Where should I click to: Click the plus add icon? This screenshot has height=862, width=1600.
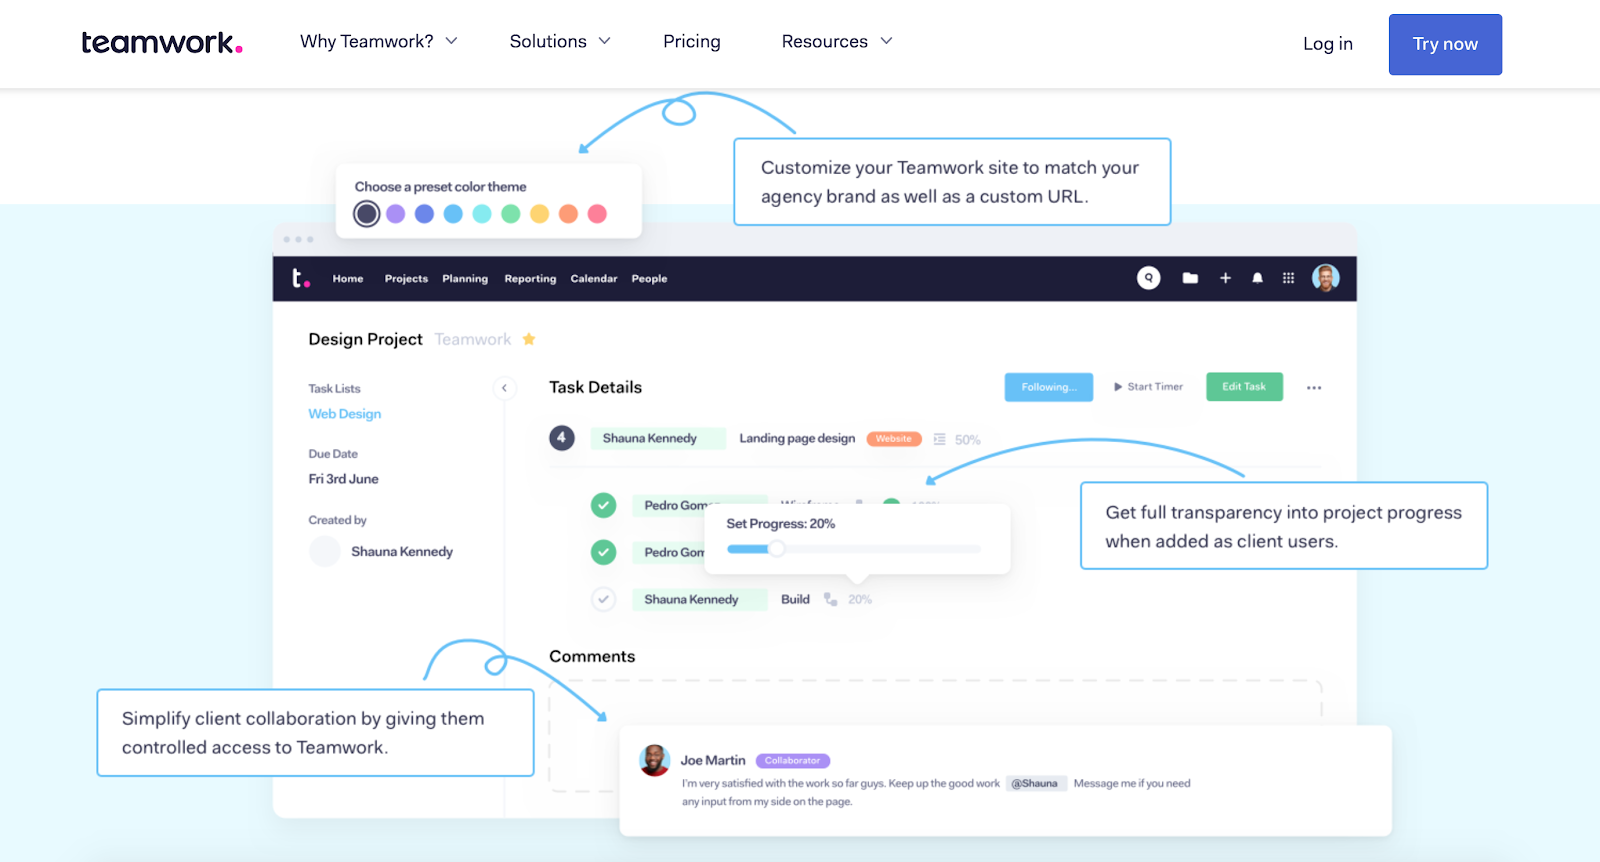tap(1225, 278)
